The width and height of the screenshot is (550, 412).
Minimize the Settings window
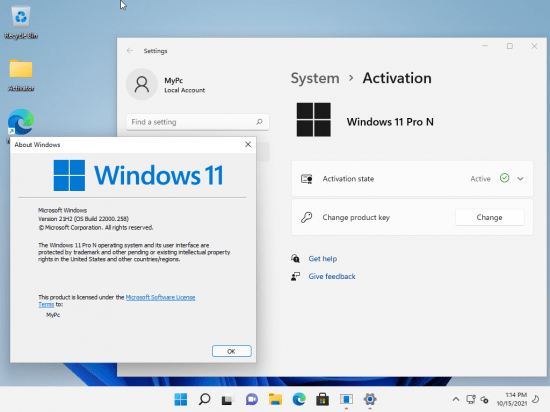click(485, 46)
